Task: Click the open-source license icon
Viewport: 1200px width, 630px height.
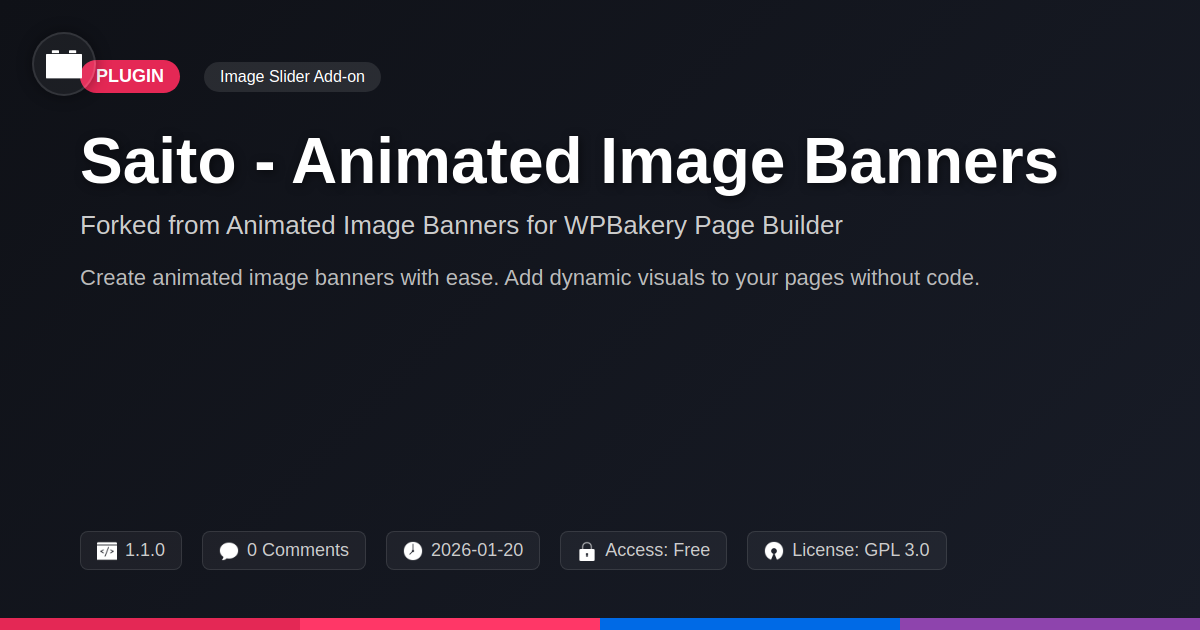Action: click(774, 551)
